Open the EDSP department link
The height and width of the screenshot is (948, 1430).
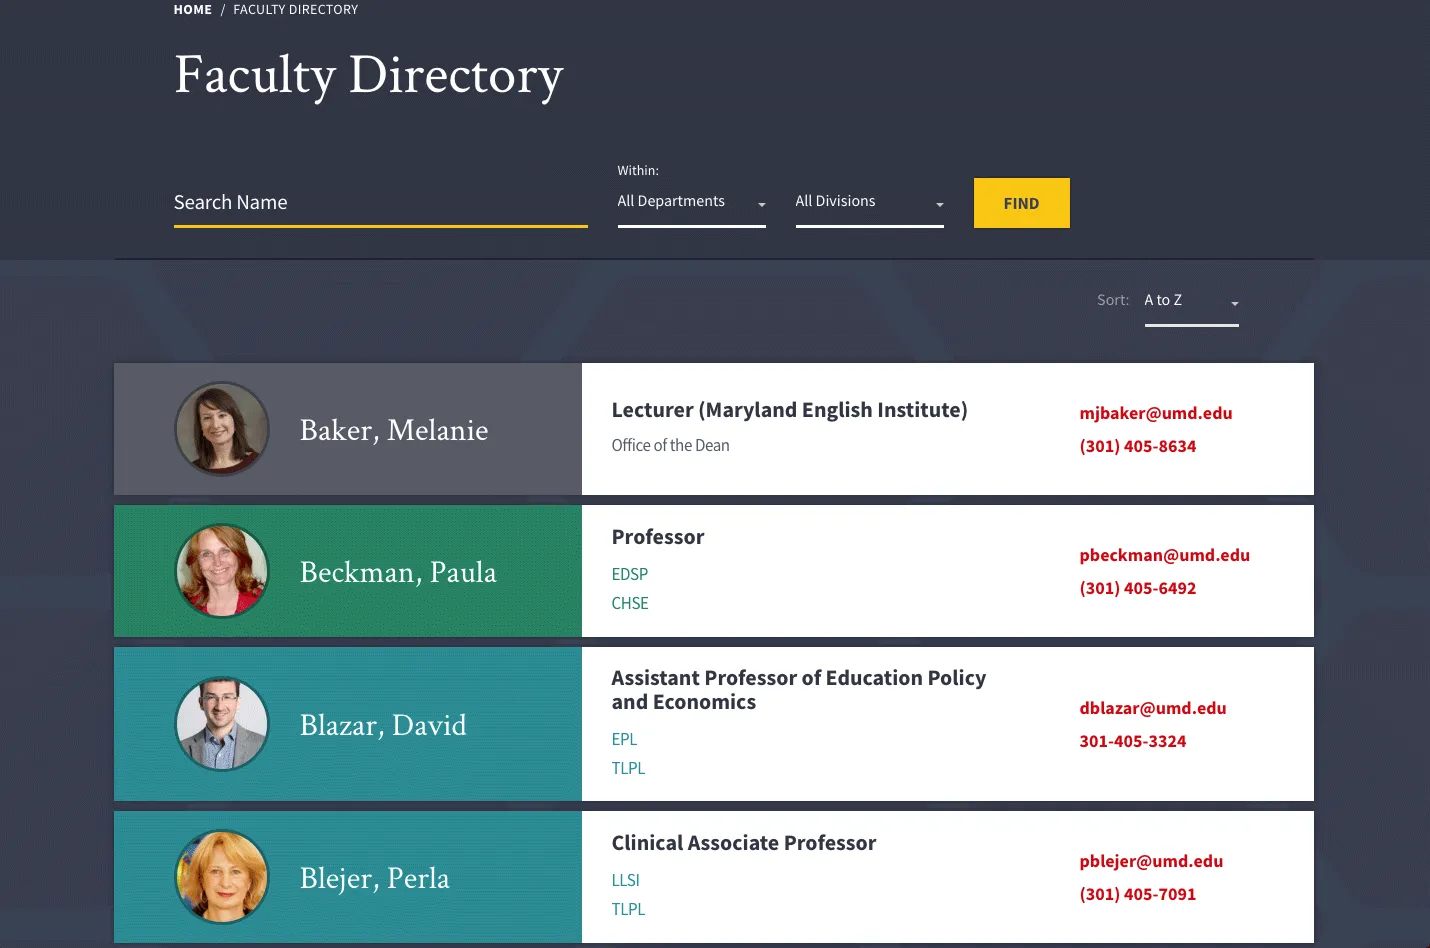click(x=629, y=574)
